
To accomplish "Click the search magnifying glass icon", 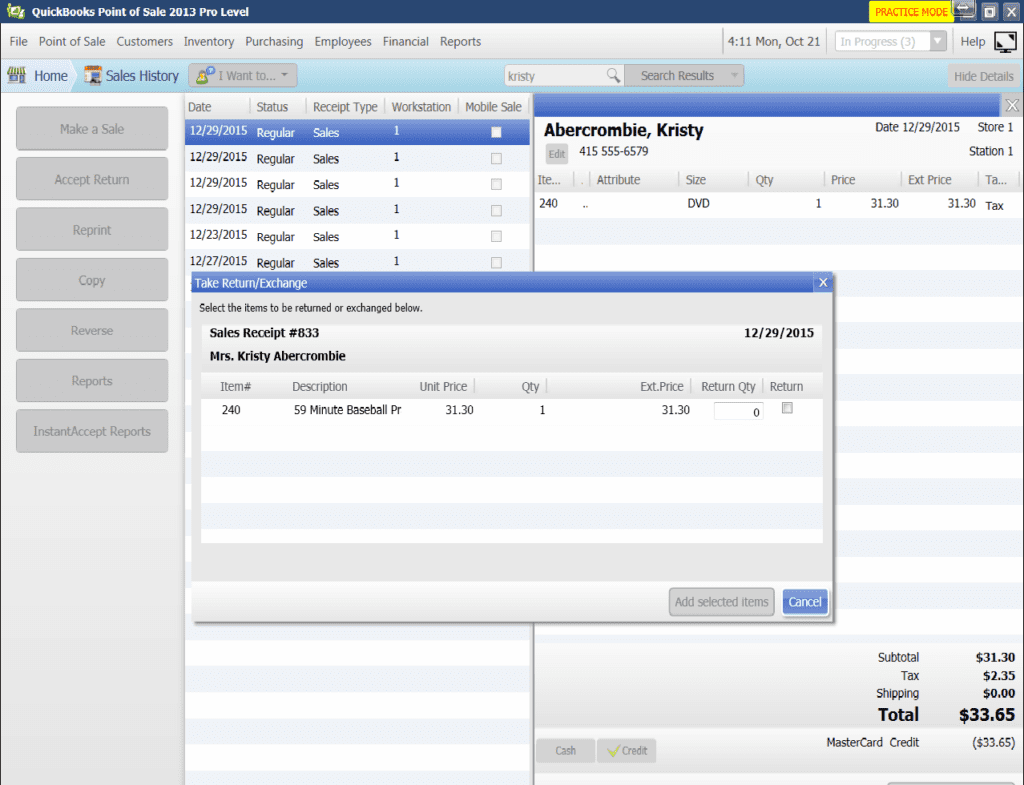I will (613, 76).
